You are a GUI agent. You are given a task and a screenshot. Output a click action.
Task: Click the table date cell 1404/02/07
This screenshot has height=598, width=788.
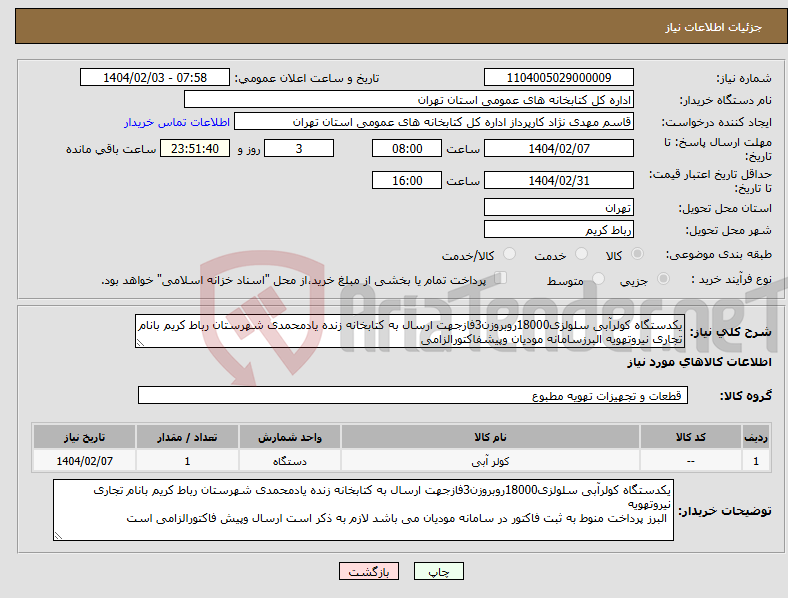[84, 461]
